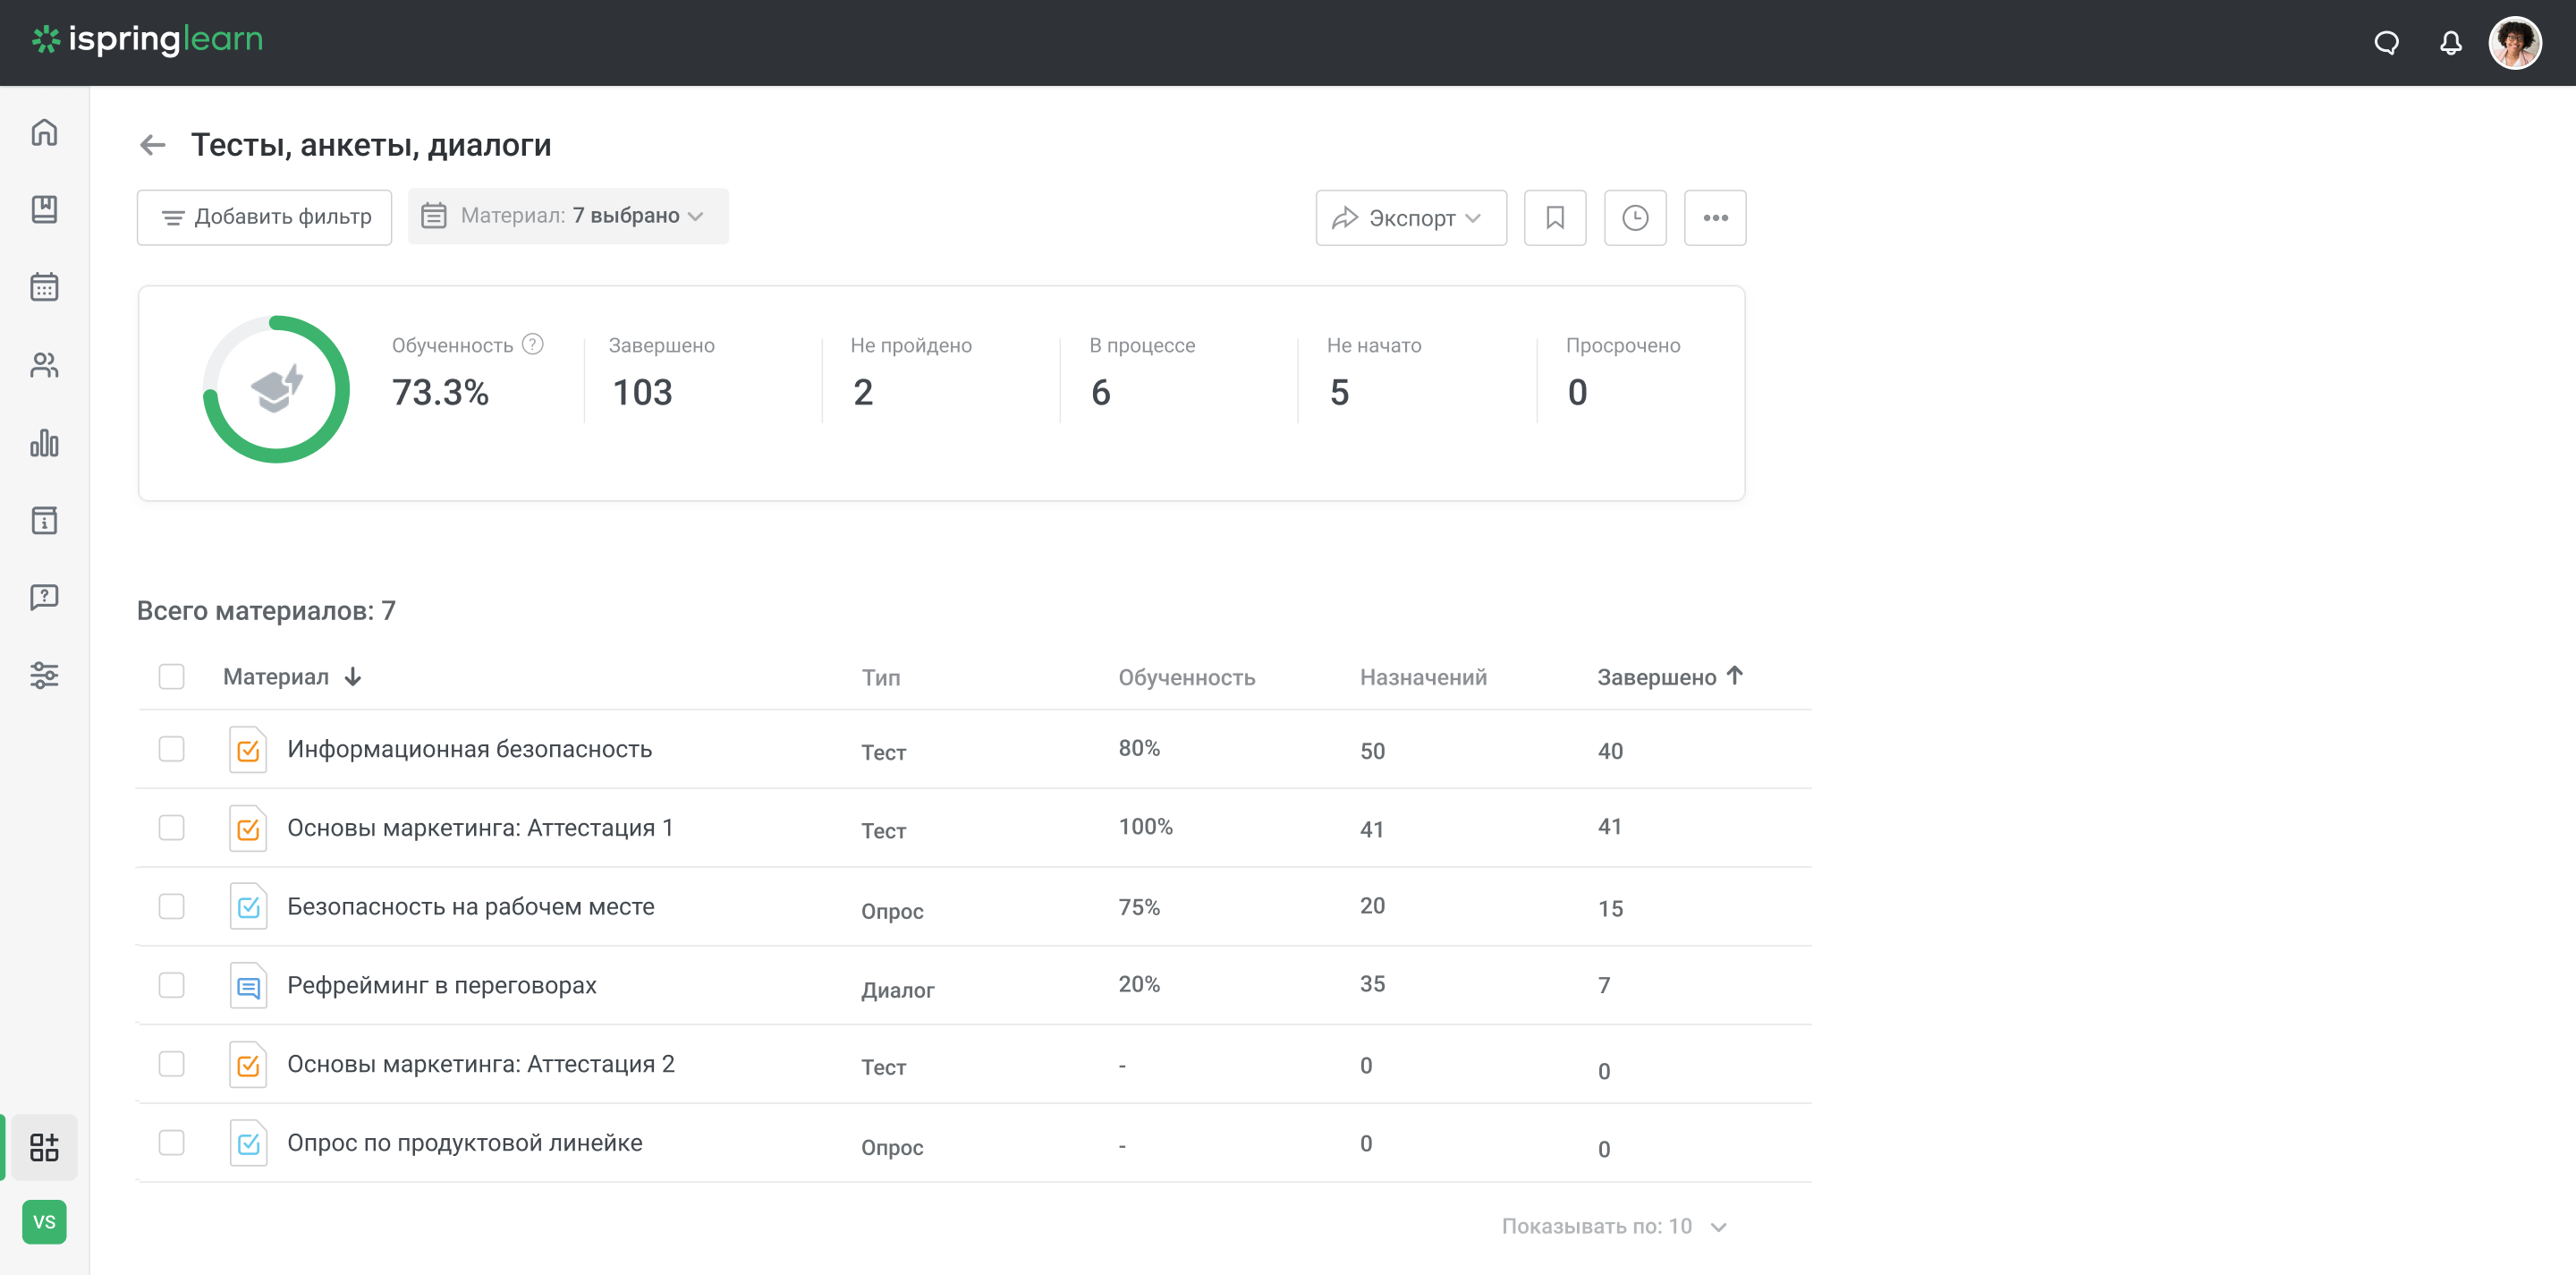Open the calendar icon in the sidebar
Viewport: 2576px width, 1275px height.
[45, 287]
